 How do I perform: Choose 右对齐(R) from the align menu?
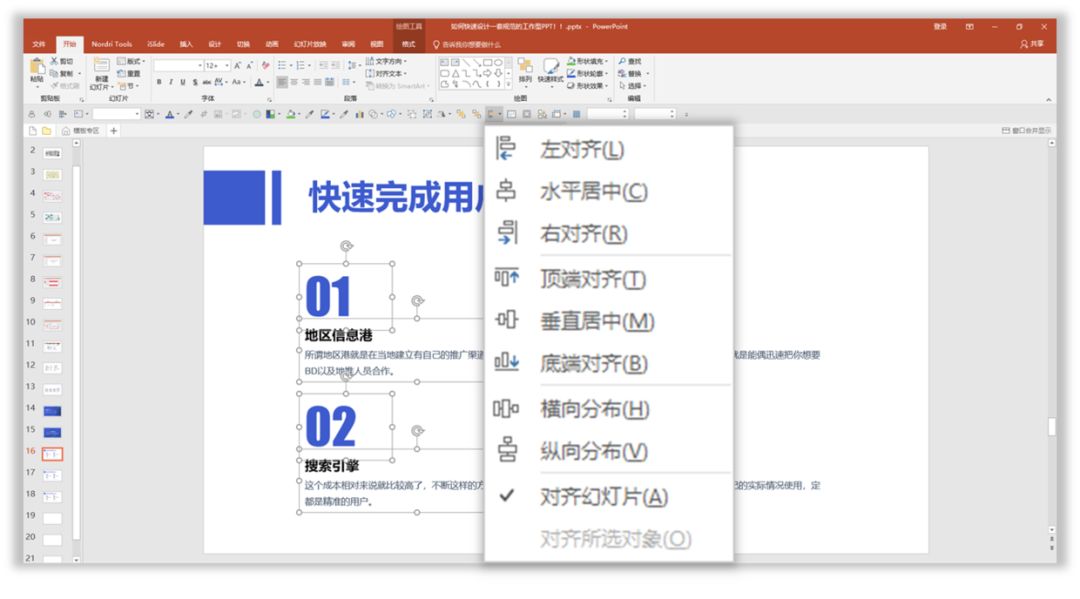click(x=609, y=234)
